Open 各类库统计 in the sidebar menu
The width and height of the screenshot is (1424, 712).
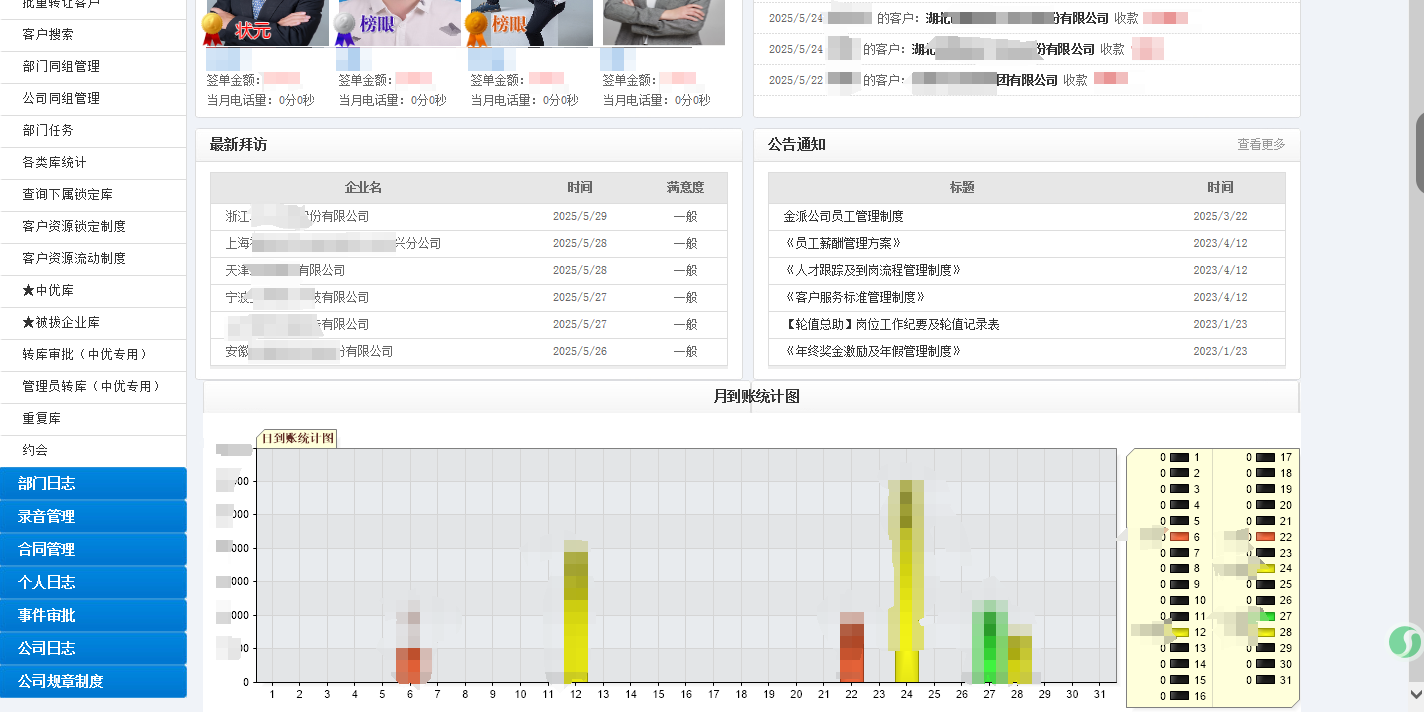tap(54, 162)
